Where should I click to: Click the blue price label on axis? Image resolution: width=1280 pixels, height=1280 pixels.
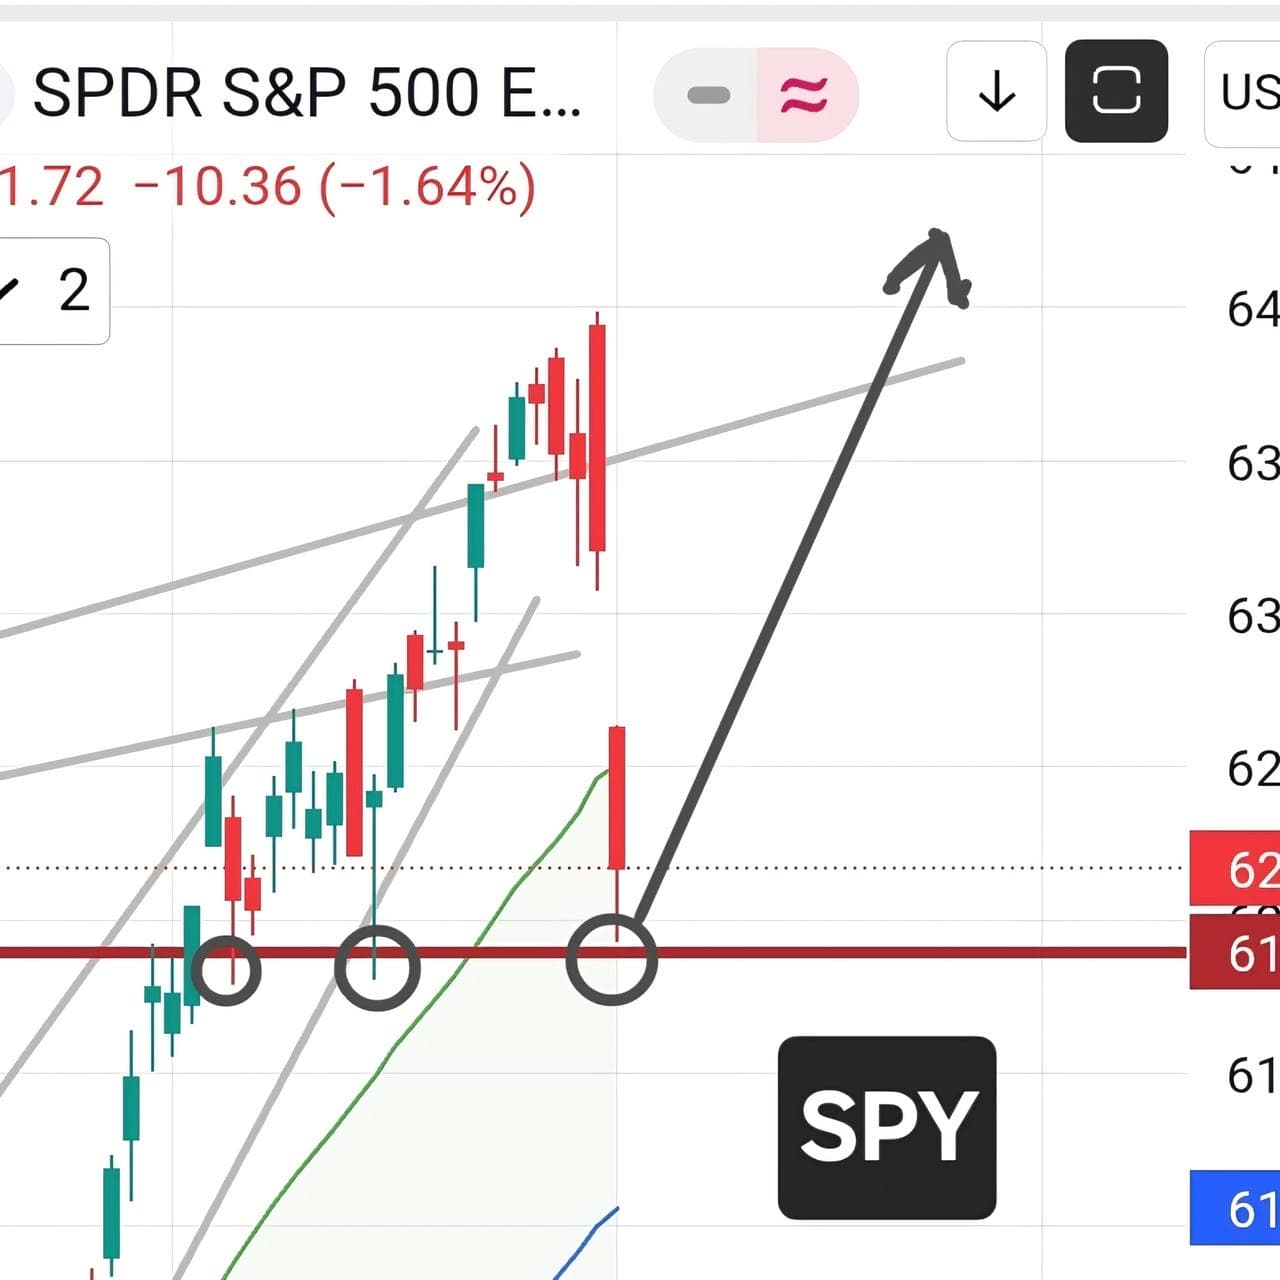coord(1235,1208)
